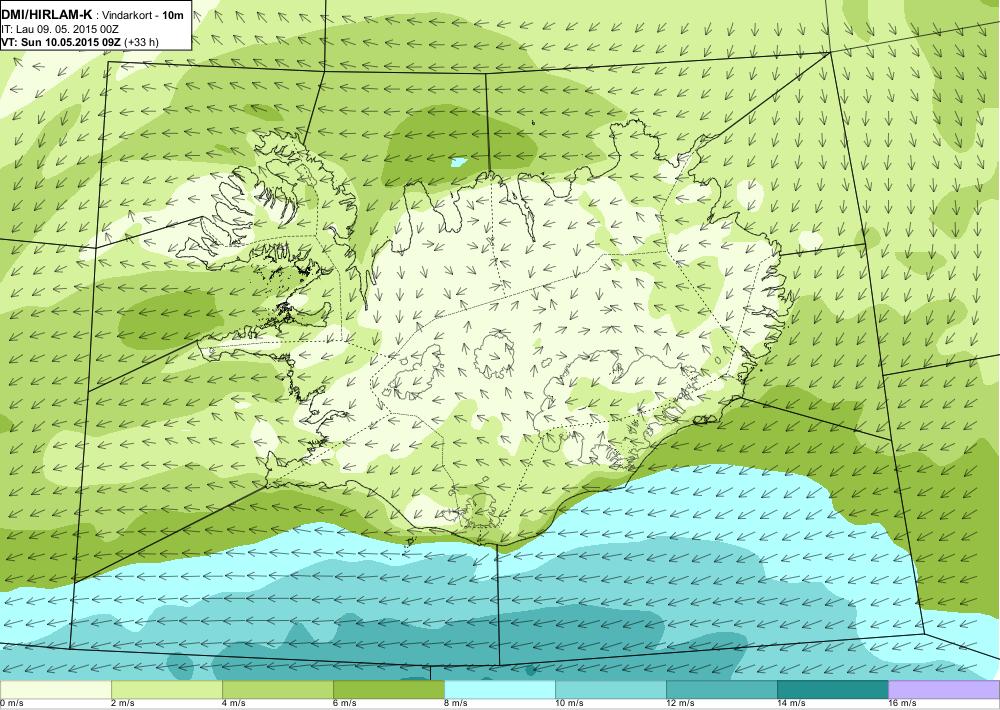Click the pale yellow 0–2 m/s legend swatch
Viewport: 1000px width, 710px height.
[x=55, y=690]
